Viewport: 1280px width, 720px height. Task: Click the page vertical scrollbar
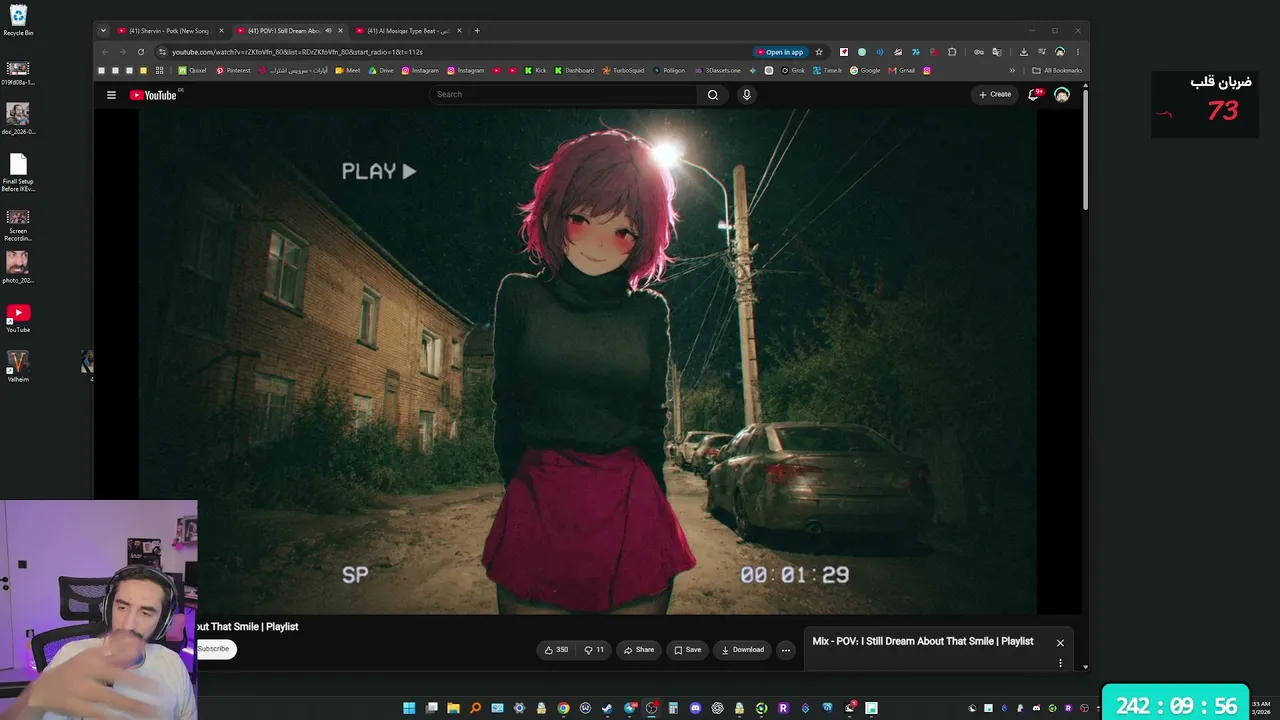pyautogui.click(x=1085, y=150)
